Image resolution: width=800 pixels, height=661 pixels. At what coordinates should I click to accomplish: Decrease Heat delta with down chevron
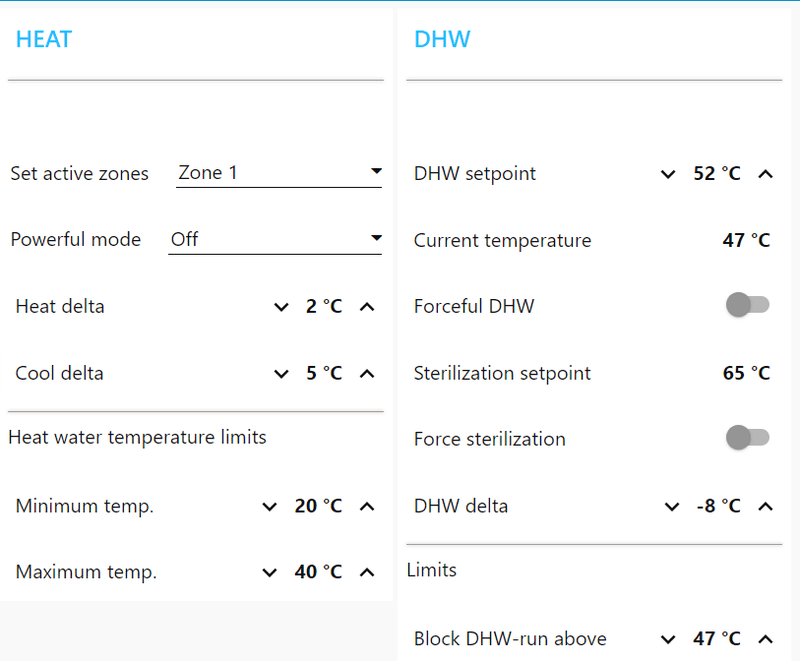[x=281, y=307]
